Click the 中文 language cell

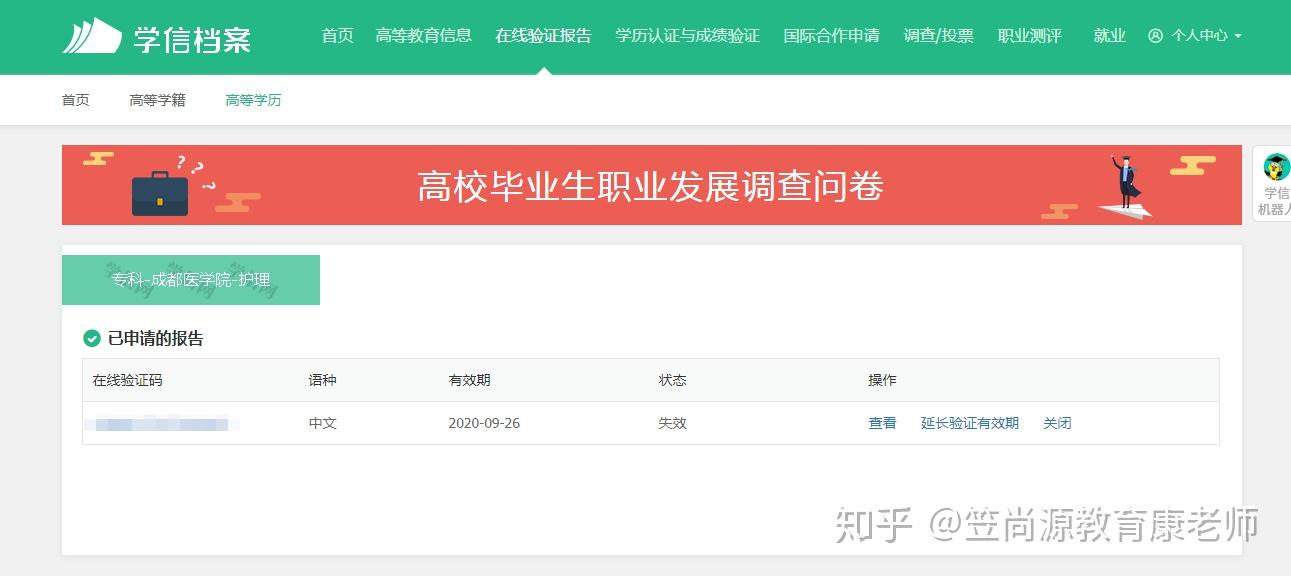(x=323, y=423)
